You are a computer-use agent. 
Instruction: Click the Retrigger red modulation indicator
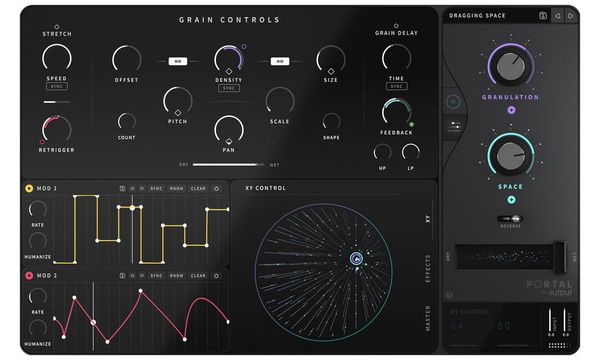tap(42, 142)
